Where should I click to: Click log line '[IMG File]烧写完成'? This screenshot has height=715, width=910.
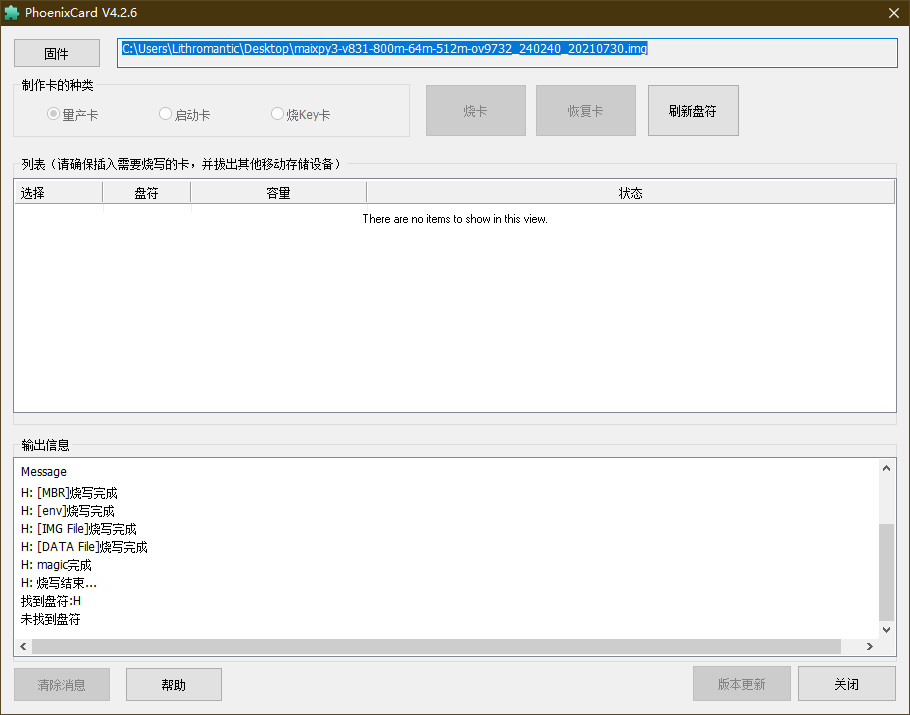click(x=79, y=529)
